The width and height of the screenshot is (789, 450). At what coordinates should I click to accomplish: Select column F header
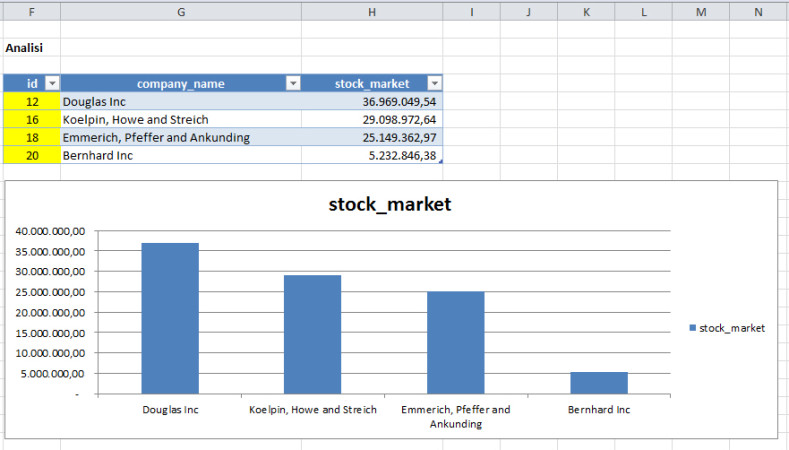pos(31,11)
